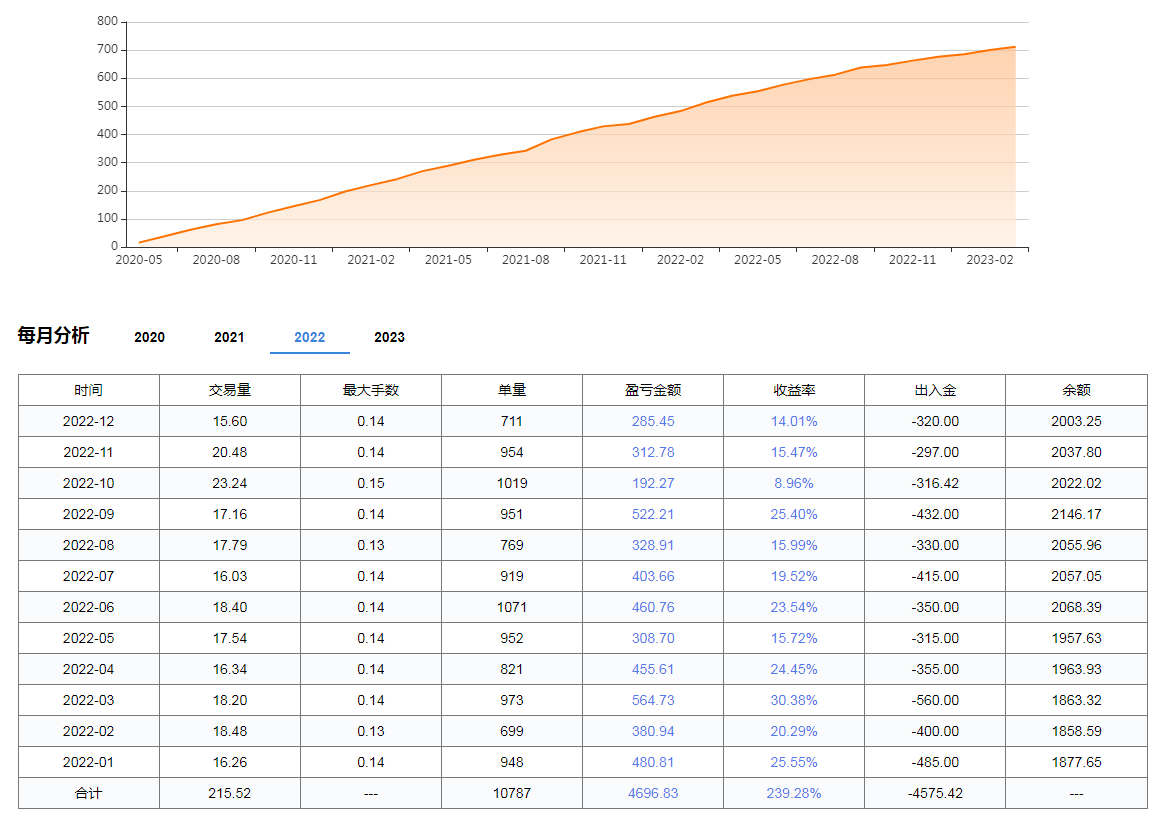The width and height of the screenshot is (1163, 829).
Task: Switch to the 2020 year tab
Action: (x=149, y=338)
